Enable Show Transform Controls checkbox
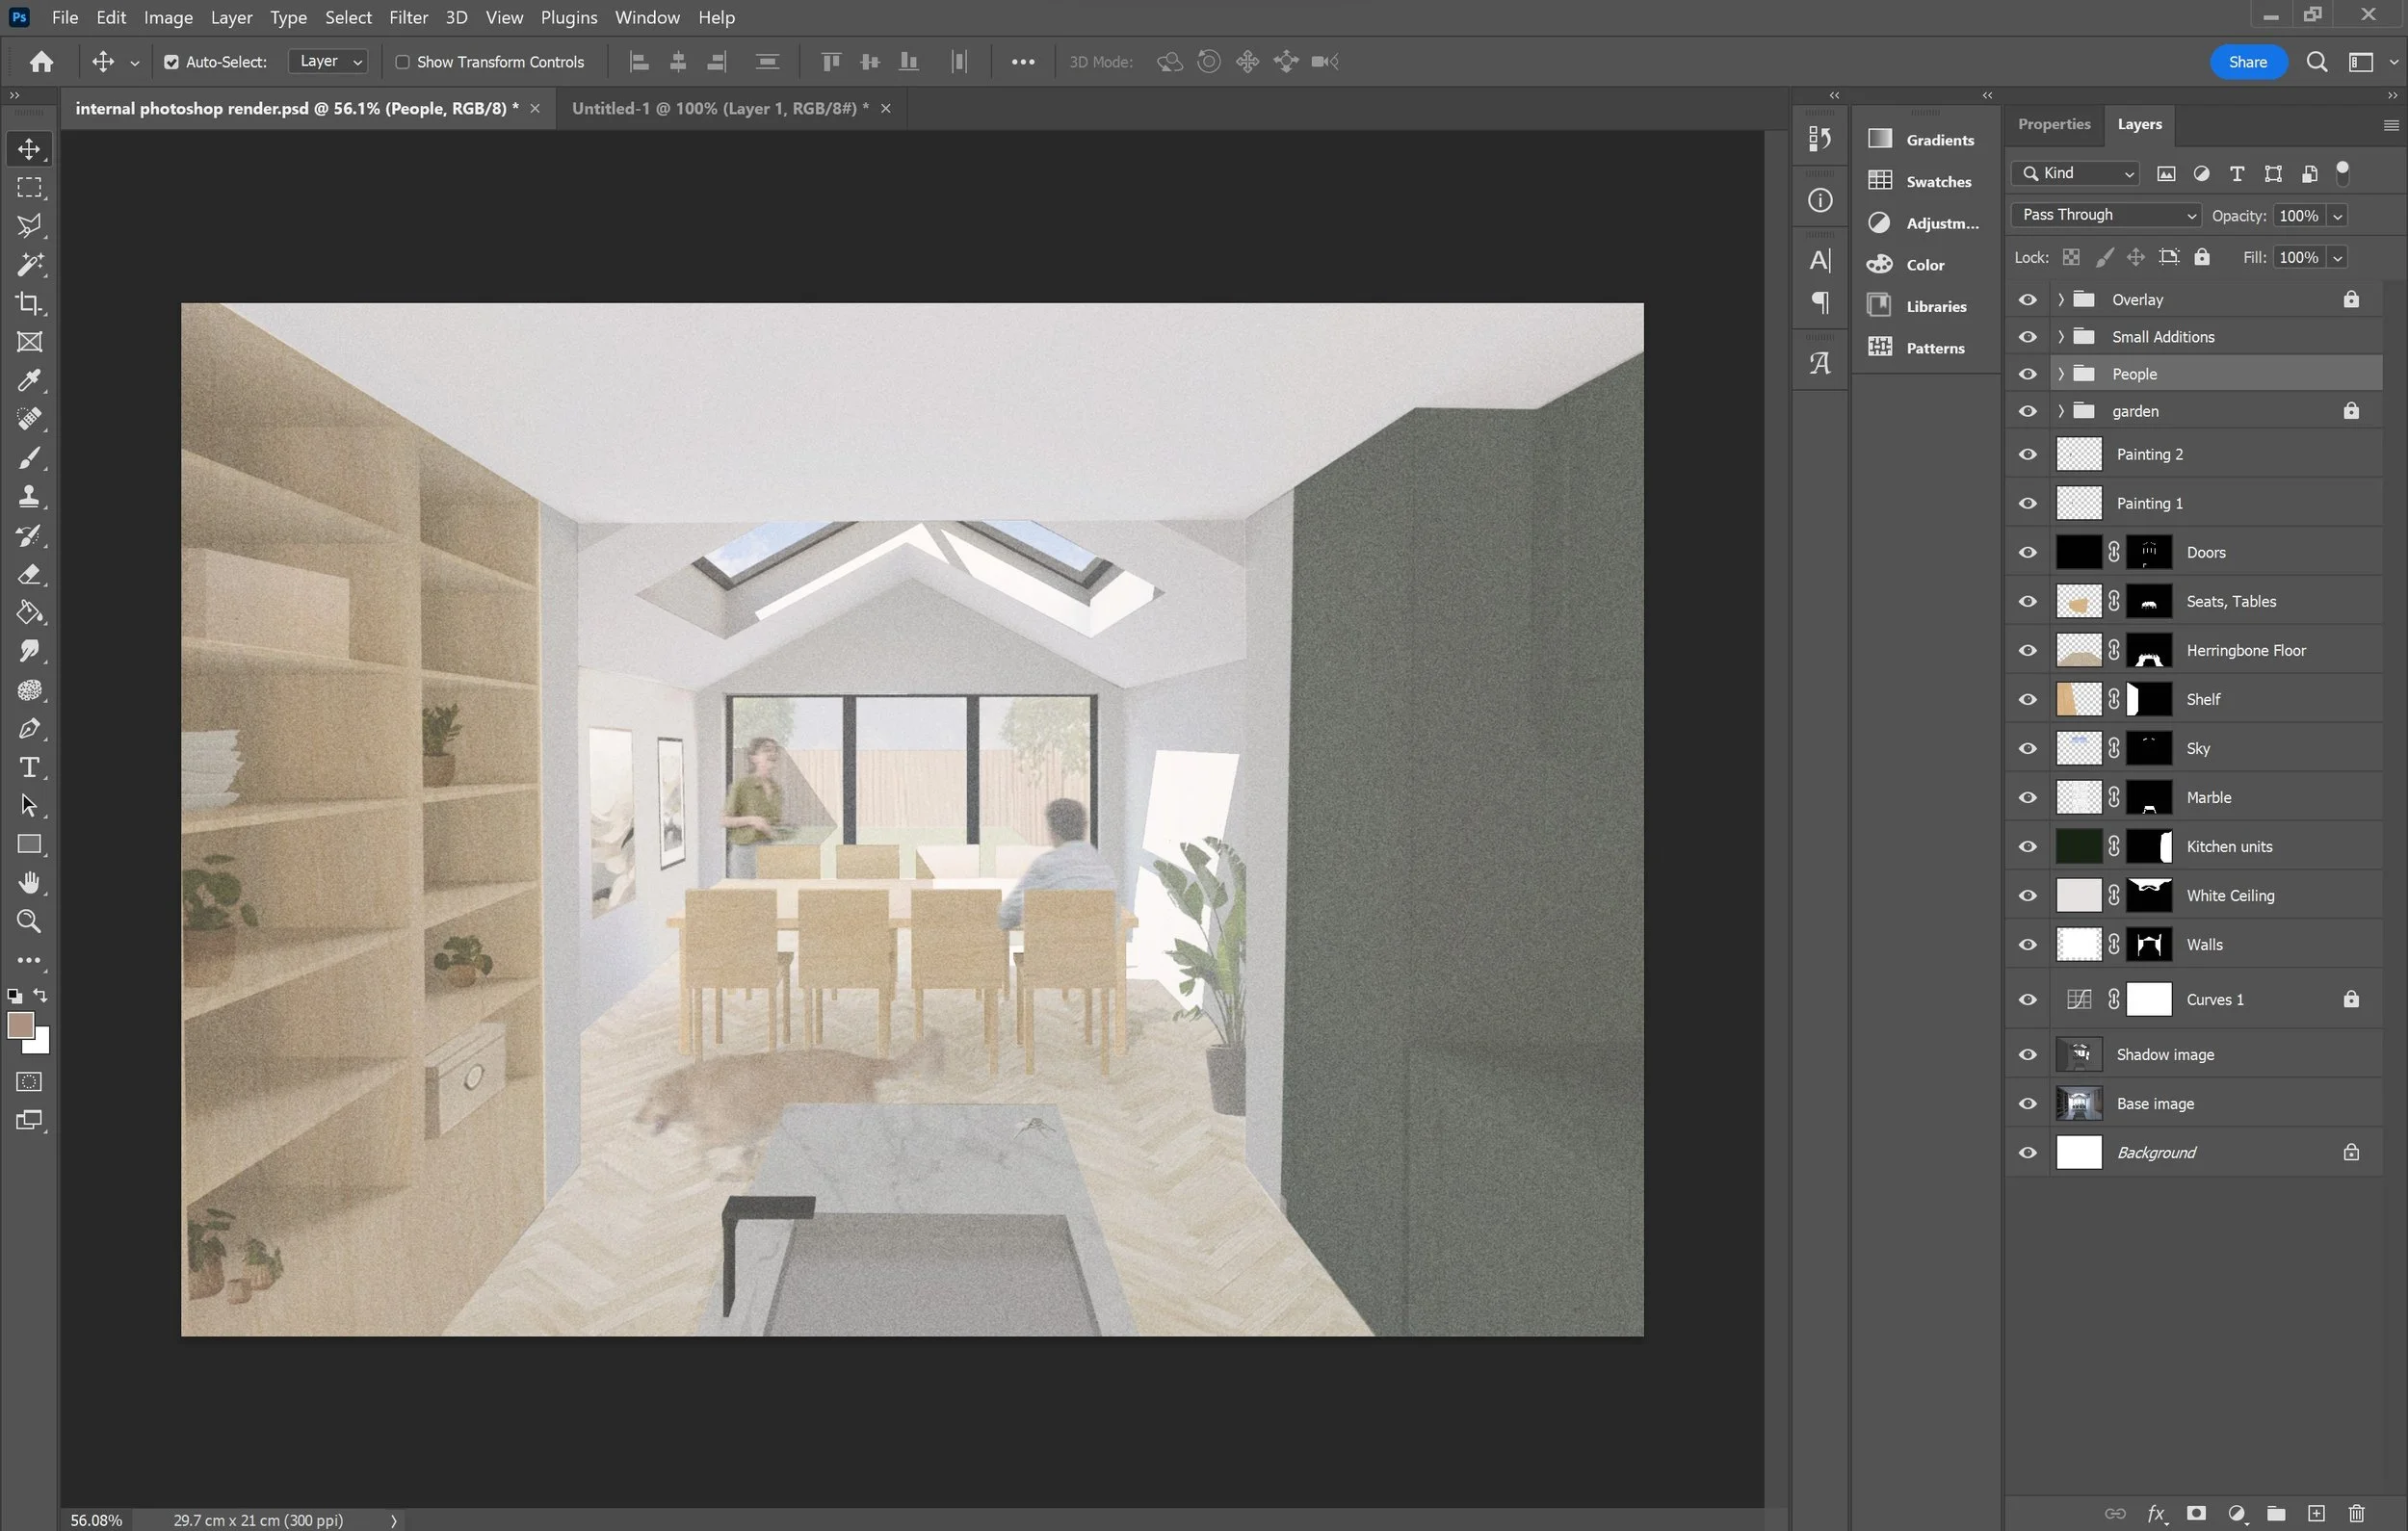 402,62
